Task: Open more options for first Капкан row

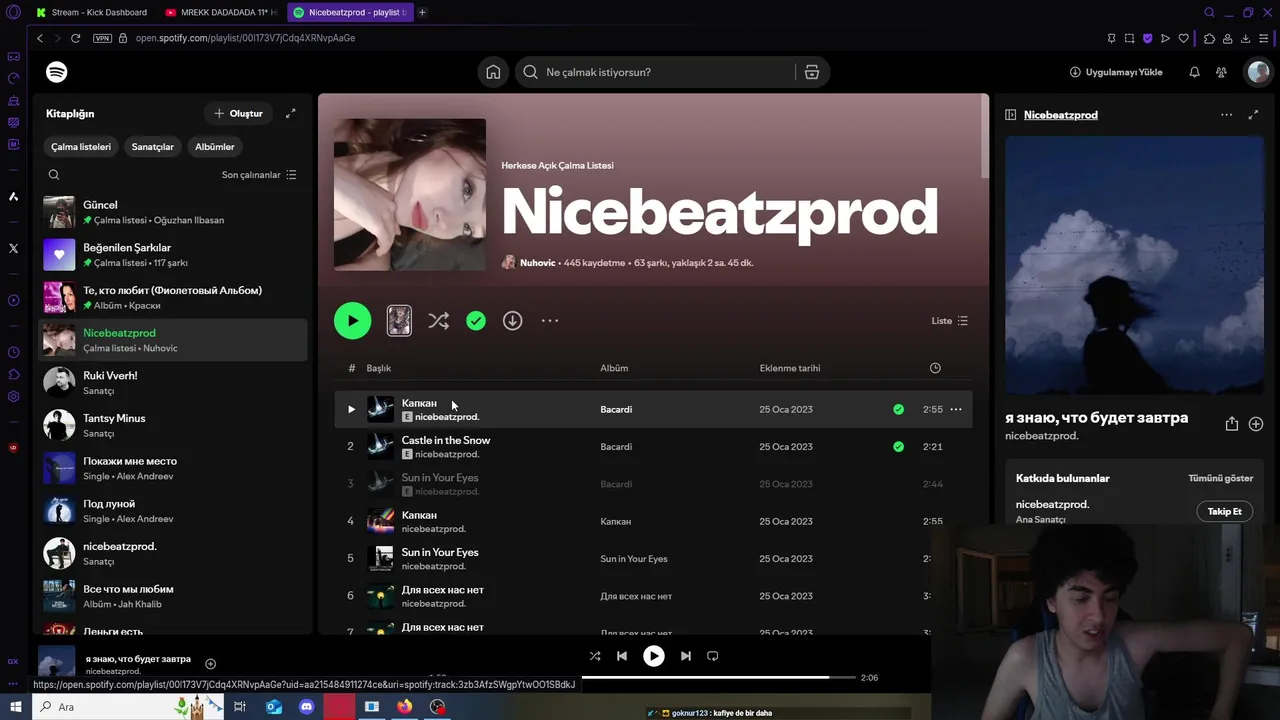Action: pyautogui.click(x=956, y=409)
